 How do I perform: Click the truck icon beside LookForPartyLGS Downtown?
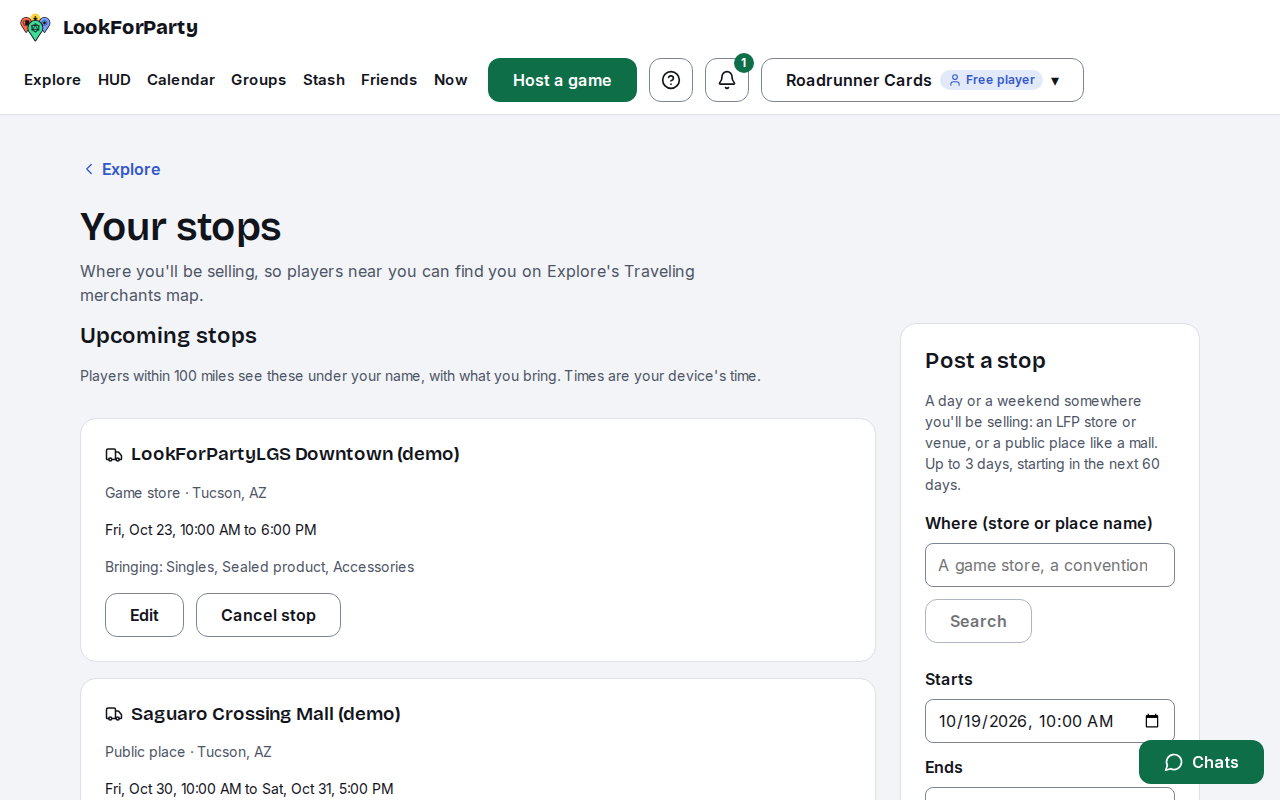click(x=114, y=455)
